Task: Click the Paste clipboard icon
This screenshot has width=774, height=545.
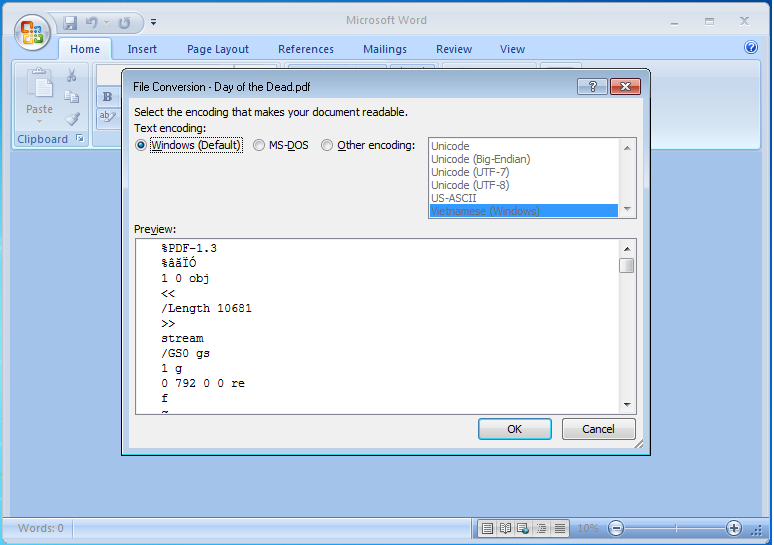Action: [39, 83]
